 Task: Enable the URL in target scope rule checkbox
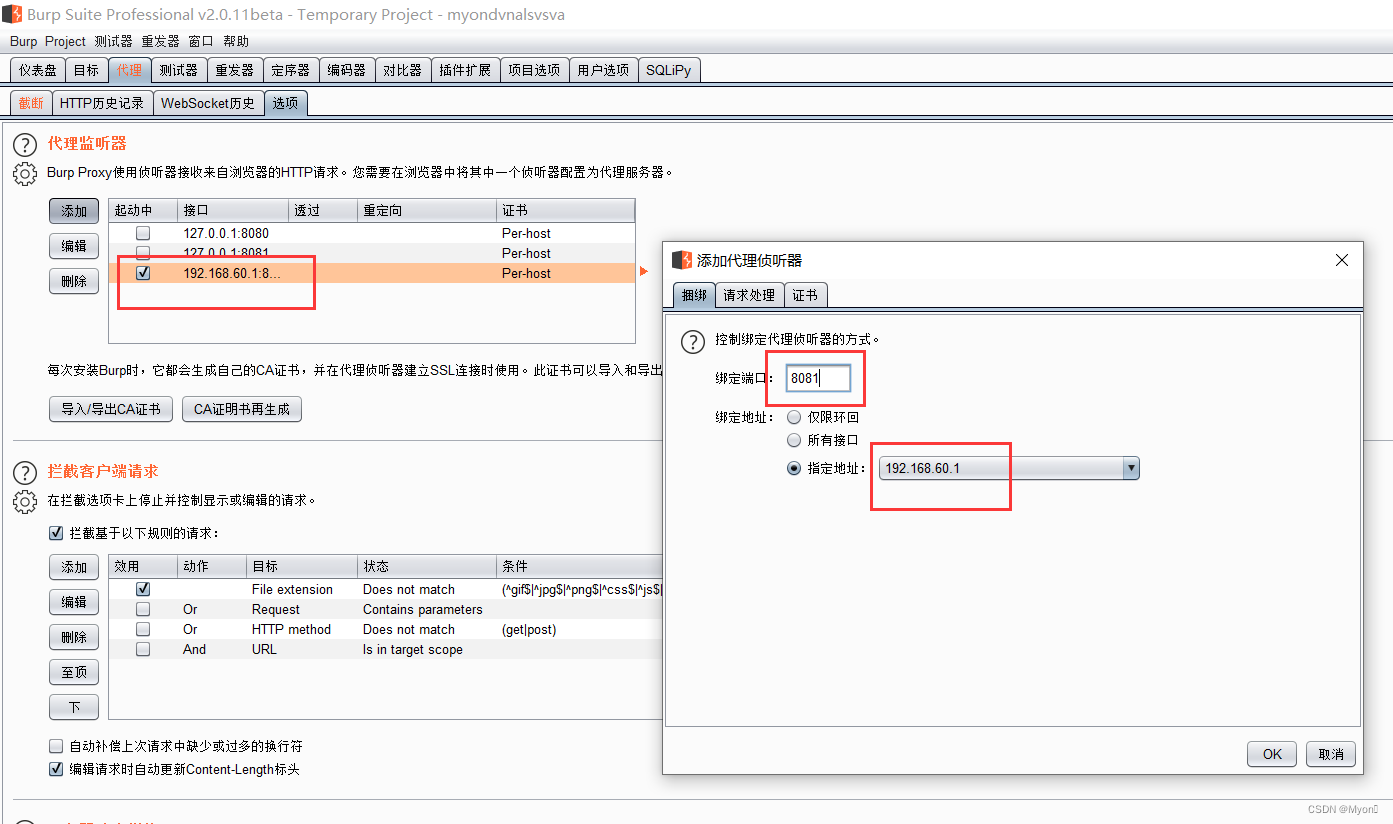point(143,649)
